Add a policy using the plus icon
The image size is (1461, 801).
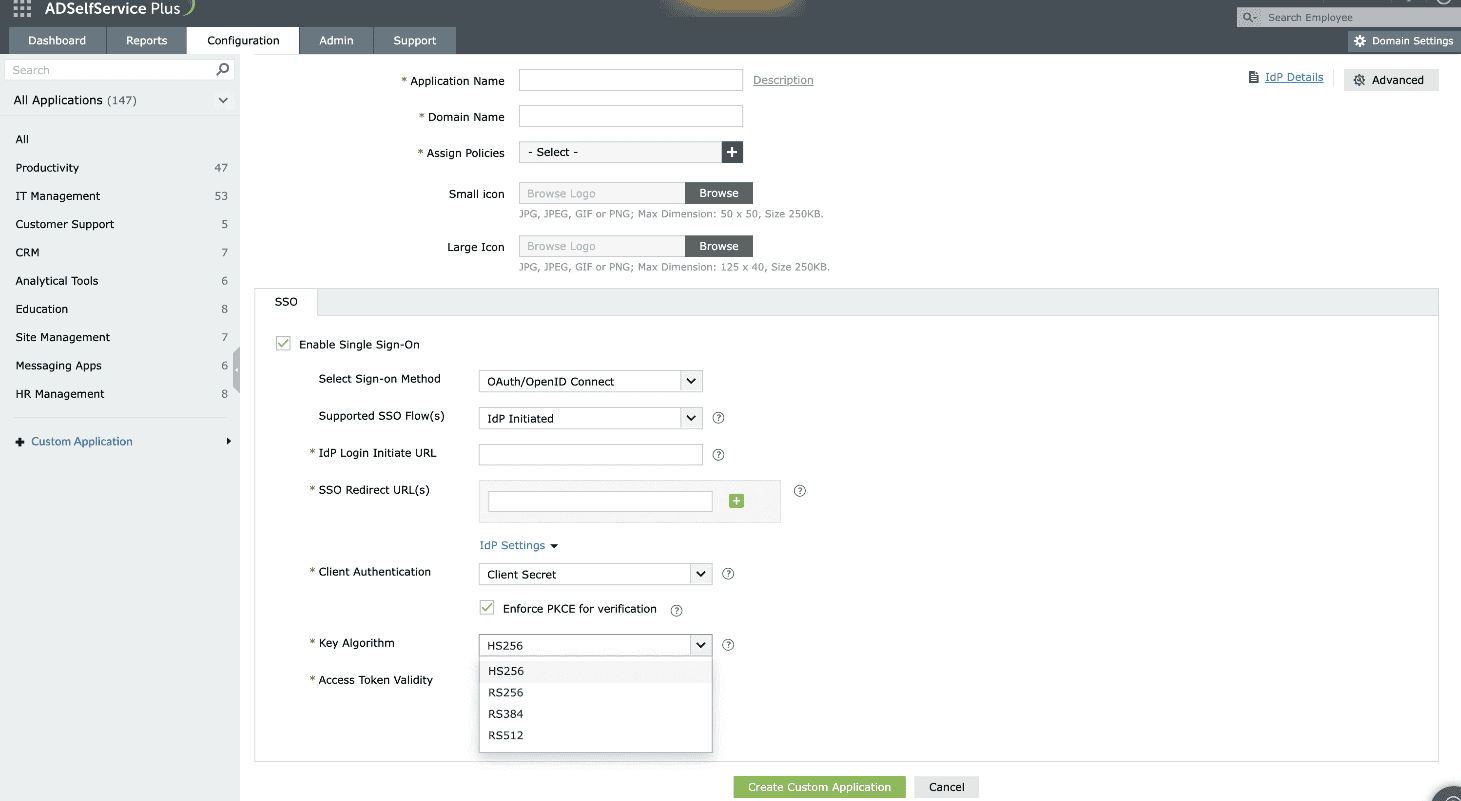tap(732, 152)
